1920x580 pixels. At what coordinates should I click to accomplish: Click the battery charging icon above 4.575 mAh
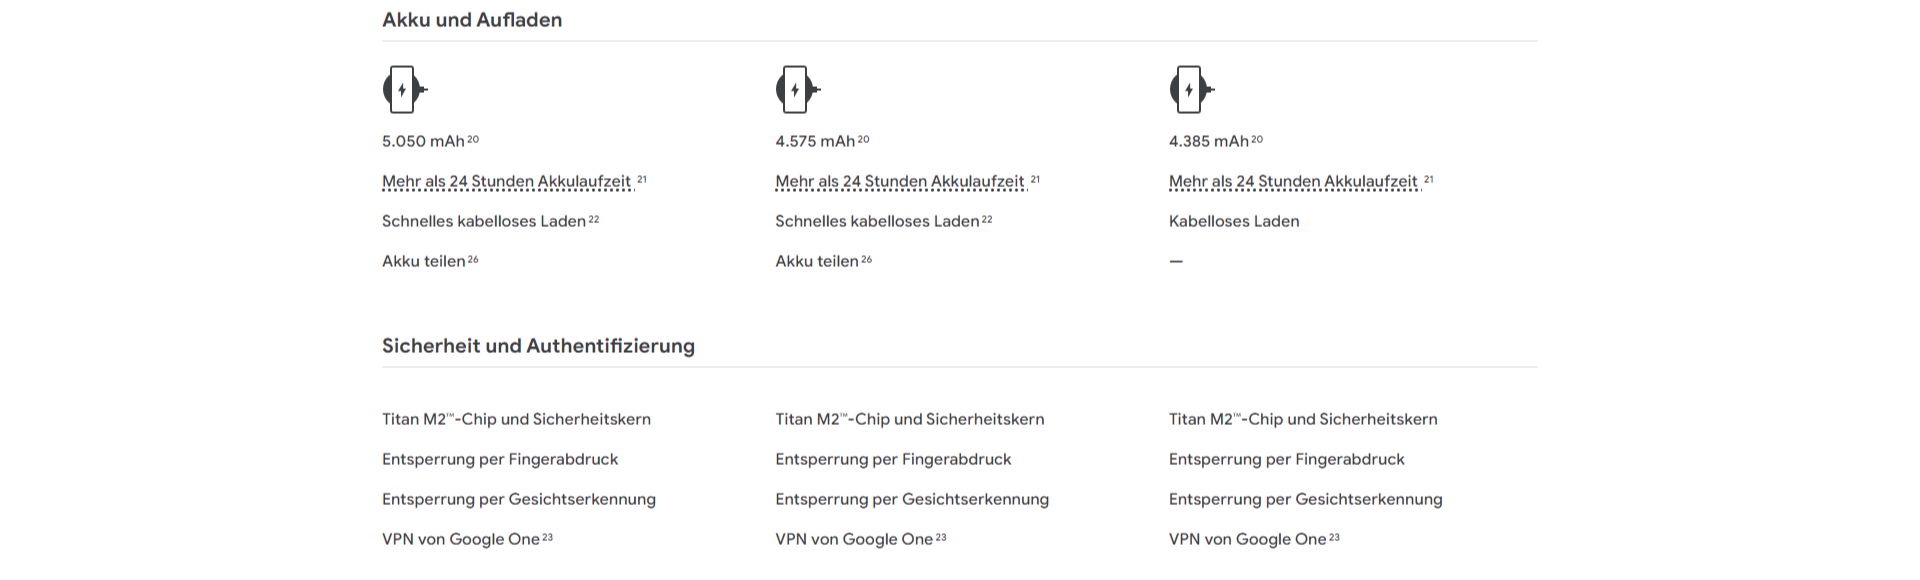tap(798, 90)
